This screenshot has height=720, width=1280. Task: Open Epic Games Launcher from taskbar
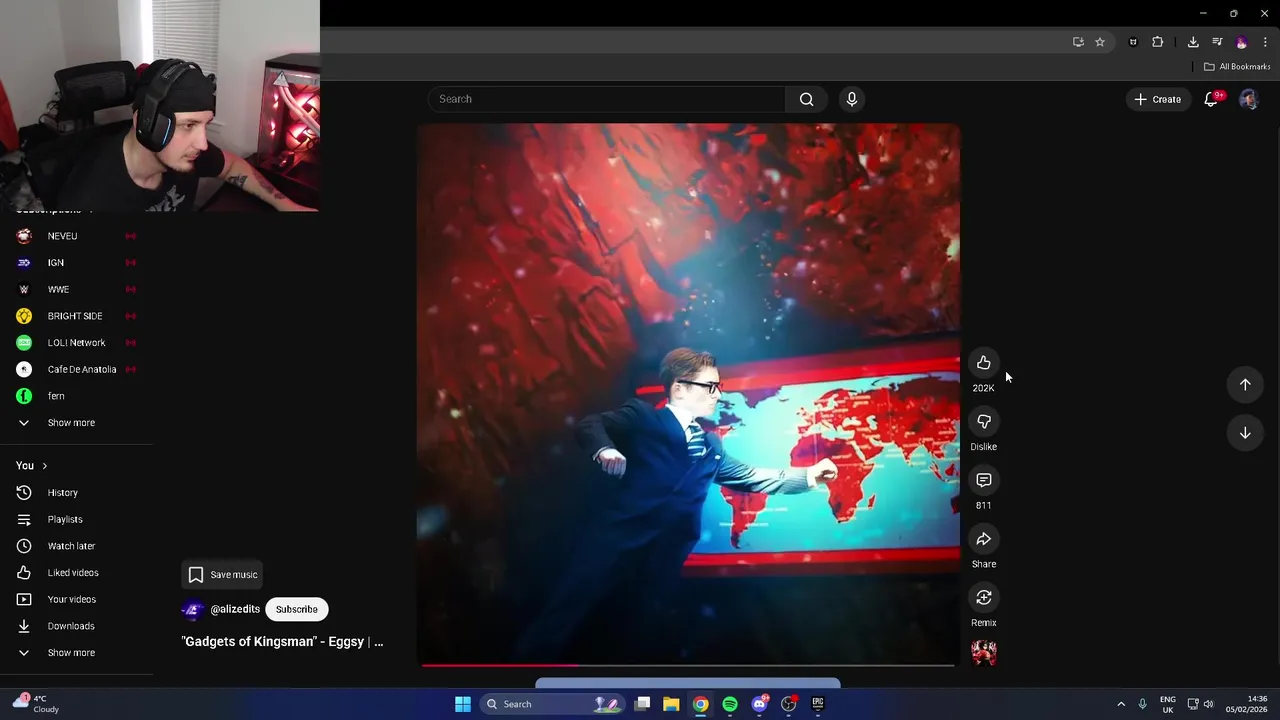point(818,704)
